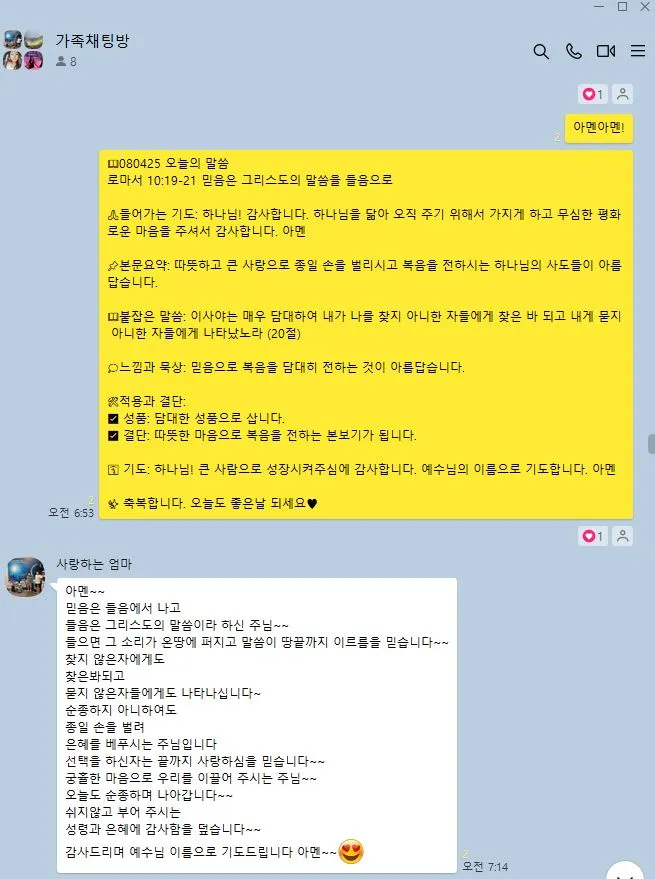Click the heart reaction below the yellow message
This screenshot has width=655, height=879.
[593, 536]
